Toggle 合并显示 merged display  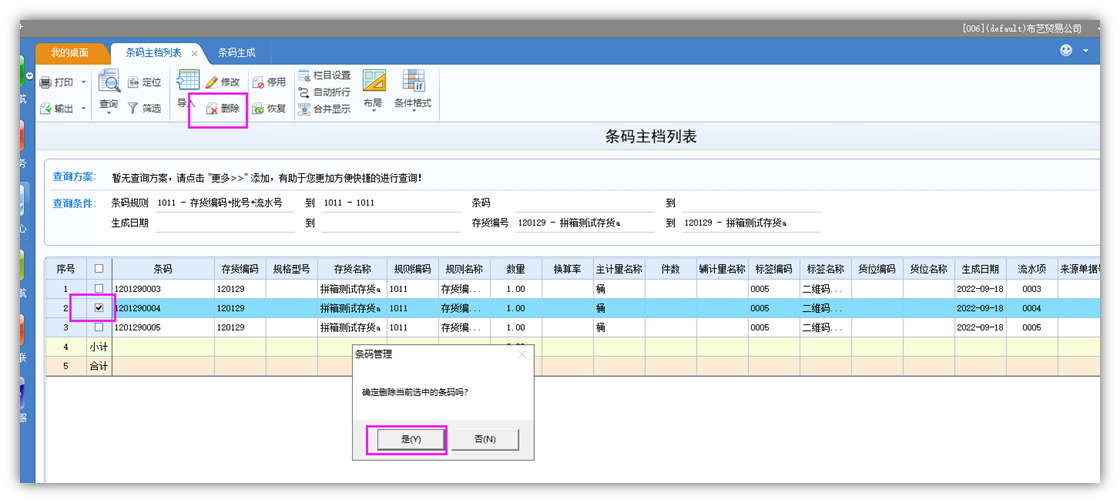324,109
